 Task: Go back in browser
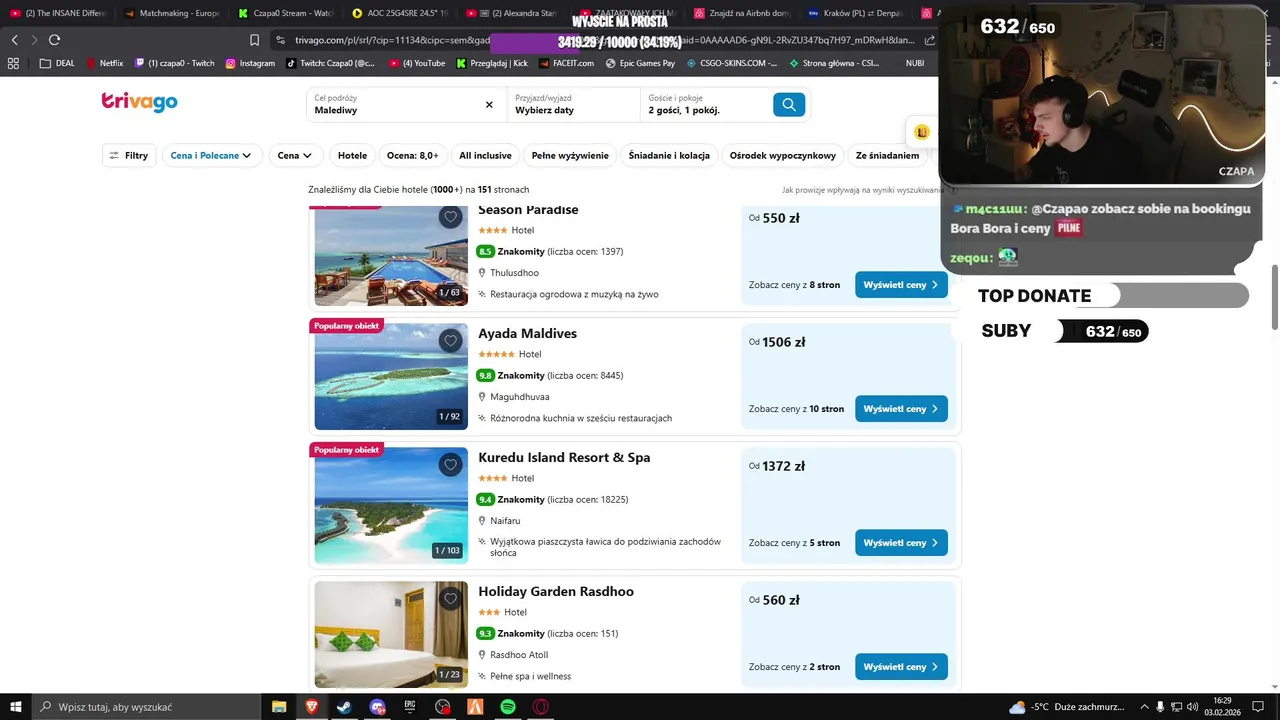pos(14,40)
